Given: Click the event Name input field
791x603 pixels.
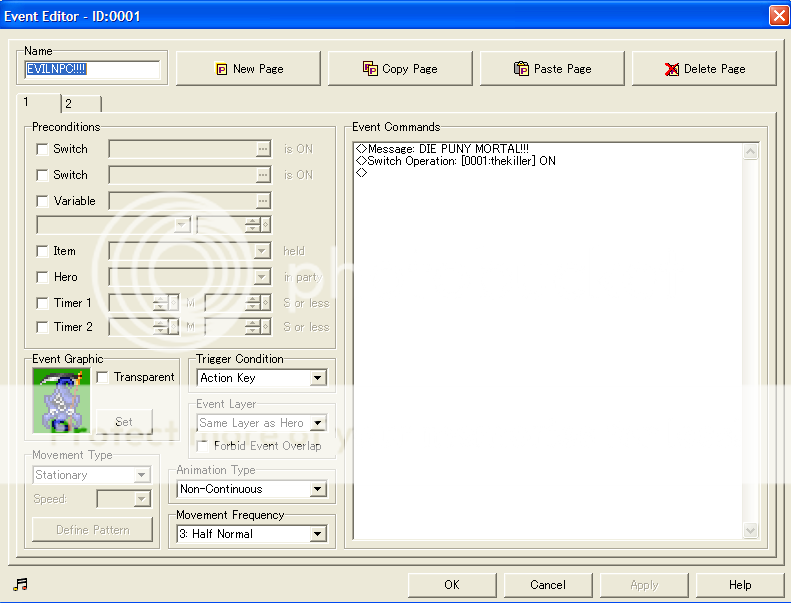Looking at the screenshot, I should click(x=91, y=70).
